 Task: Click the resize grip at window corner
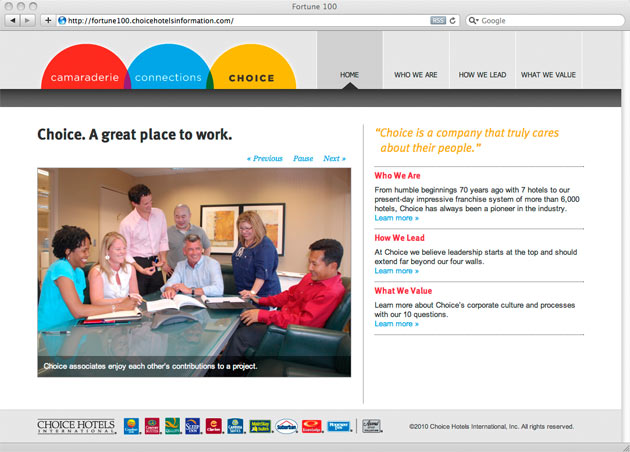coord(625,447)
